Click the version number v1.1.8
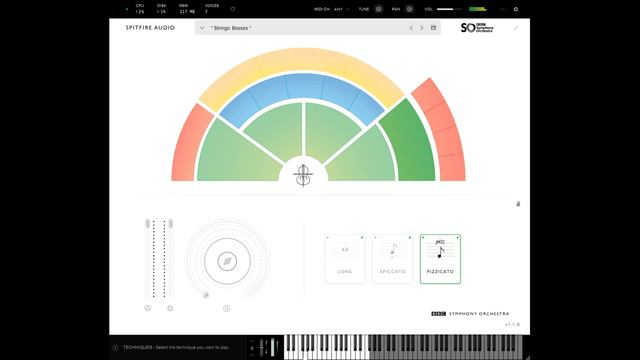This screenshot has width=640, height=360. pos(512,324)
